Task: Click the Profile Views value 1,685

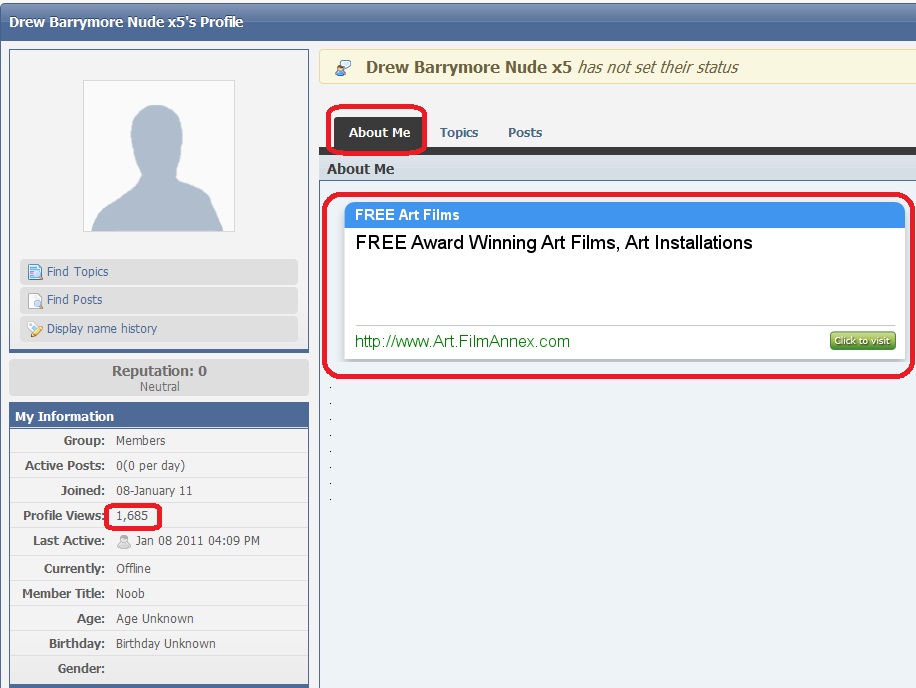Action: point(132,516)
